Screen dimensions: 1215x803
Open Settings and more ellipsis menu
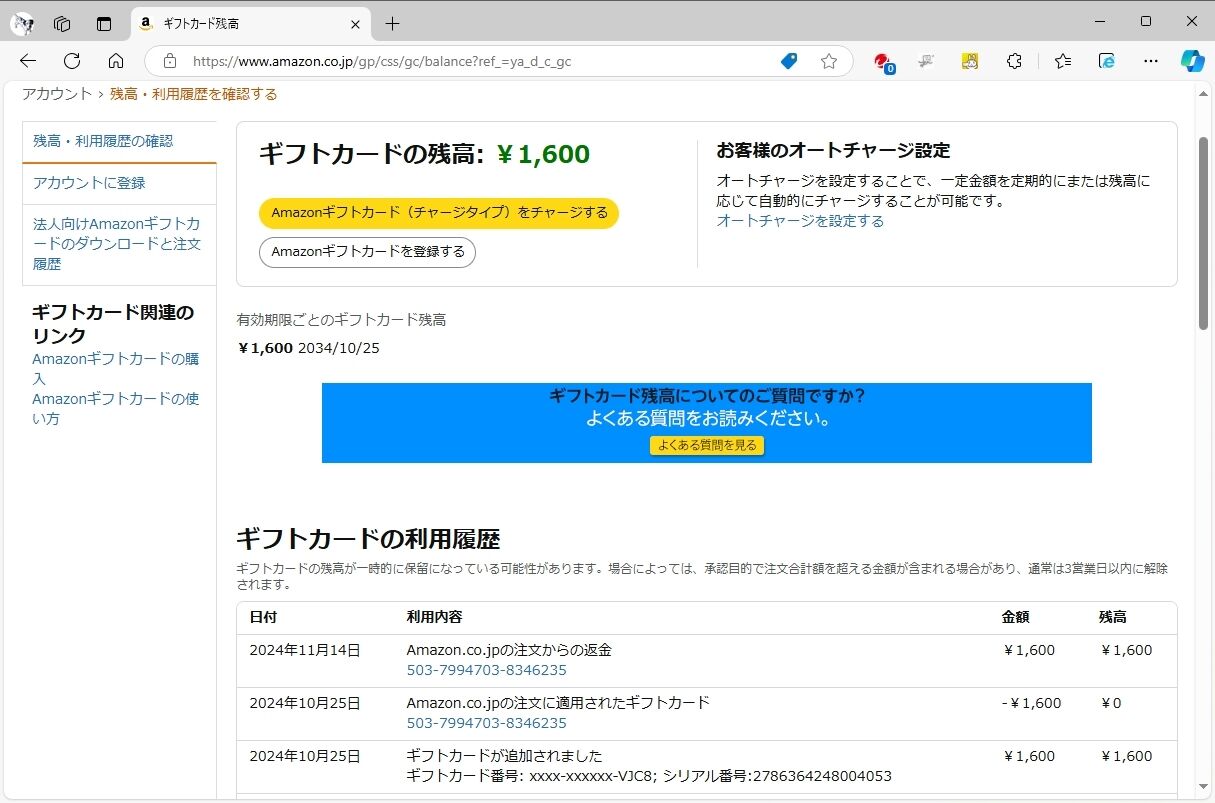tap(1150, 61)
